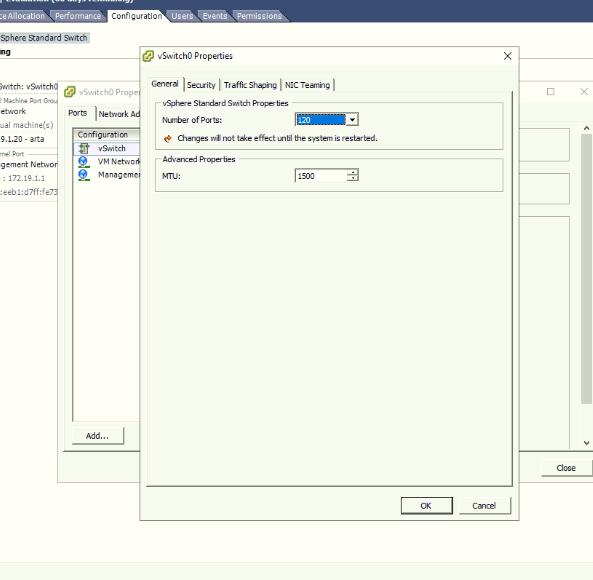This screenshot has width=593, height=580.
Task: Click the Number of Ports value field
Action: [321, 120]
